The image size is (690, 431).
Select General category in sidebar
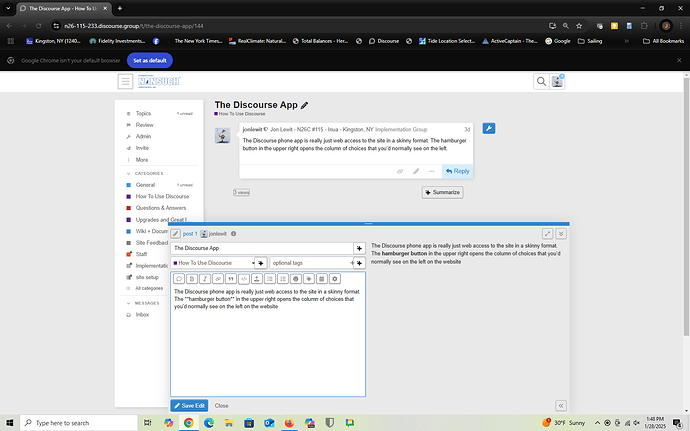click(145, 185)
